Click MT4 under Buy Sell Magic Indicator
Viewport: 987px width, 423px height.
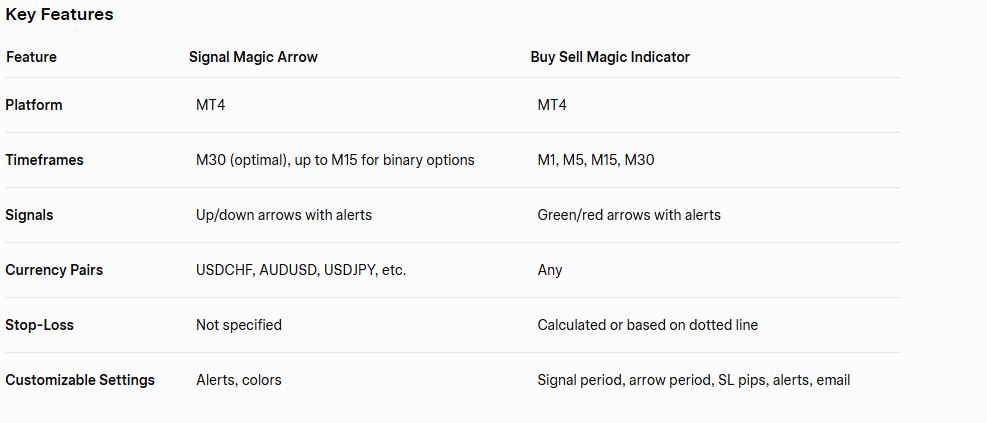(x=552, y=105)
